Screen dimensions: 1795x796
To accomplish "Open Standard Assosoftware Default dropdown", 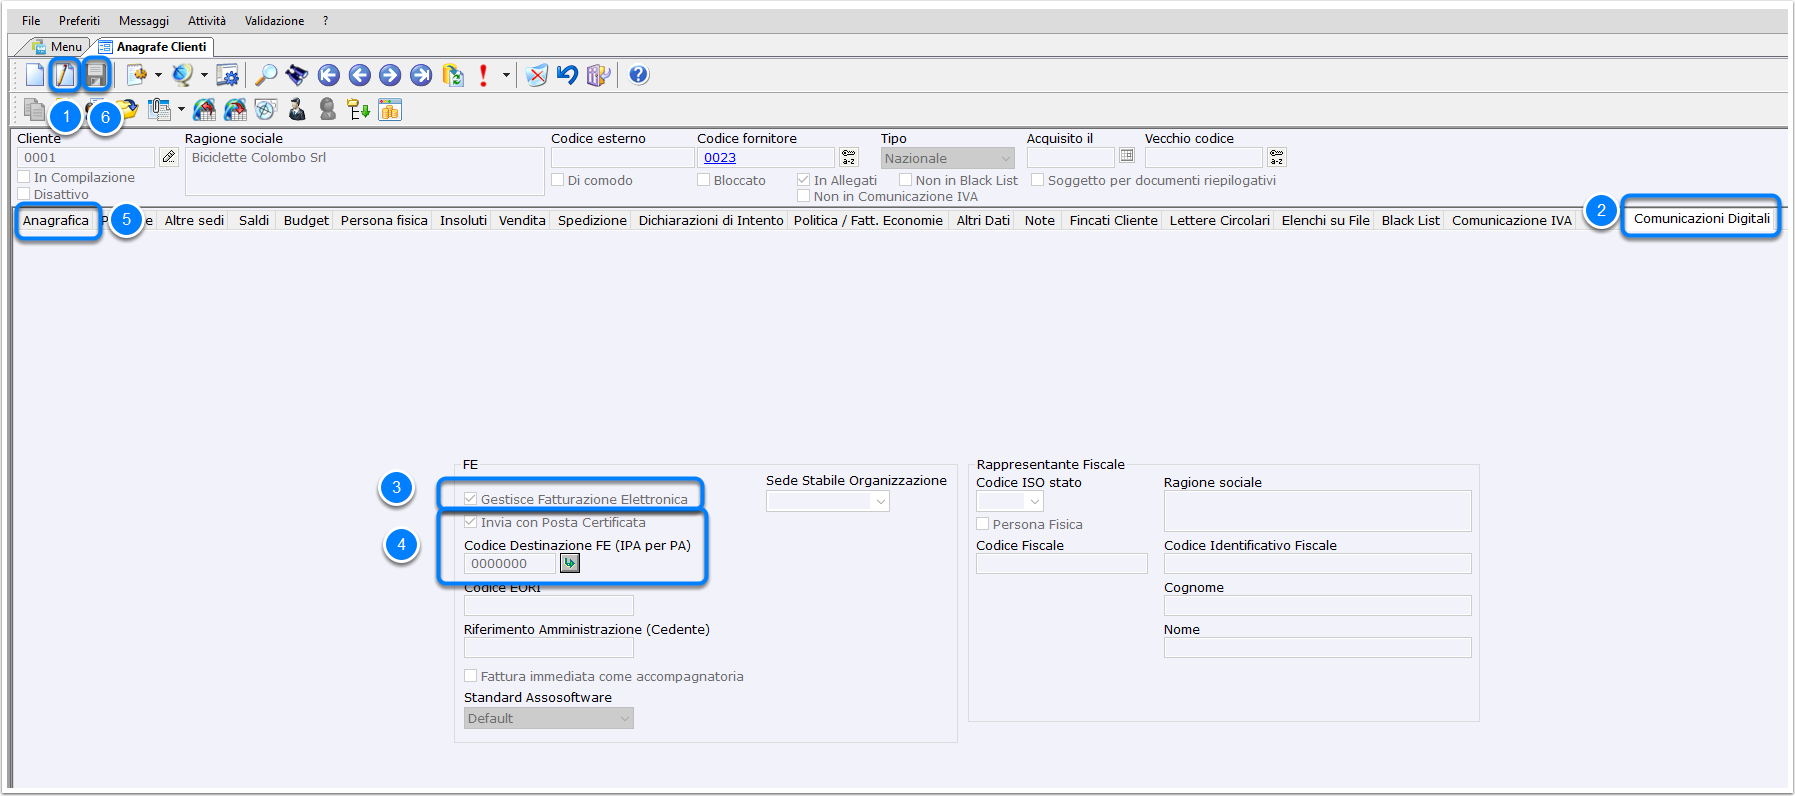I will coord(548,718).
